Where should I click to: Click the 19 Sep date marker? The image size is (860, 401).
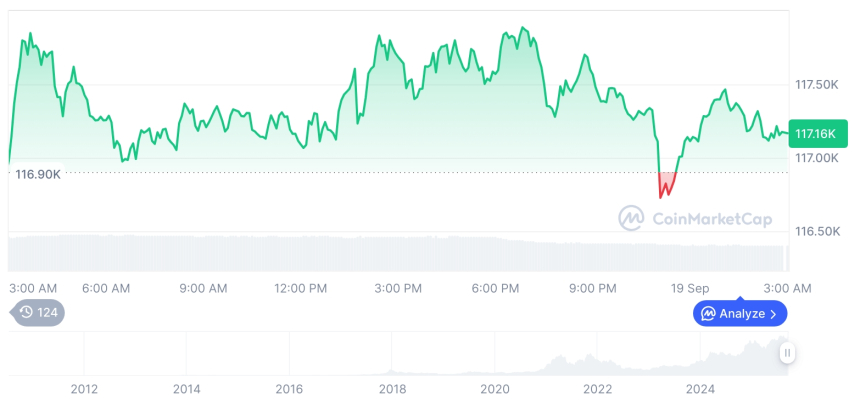[x=691, y=288]
